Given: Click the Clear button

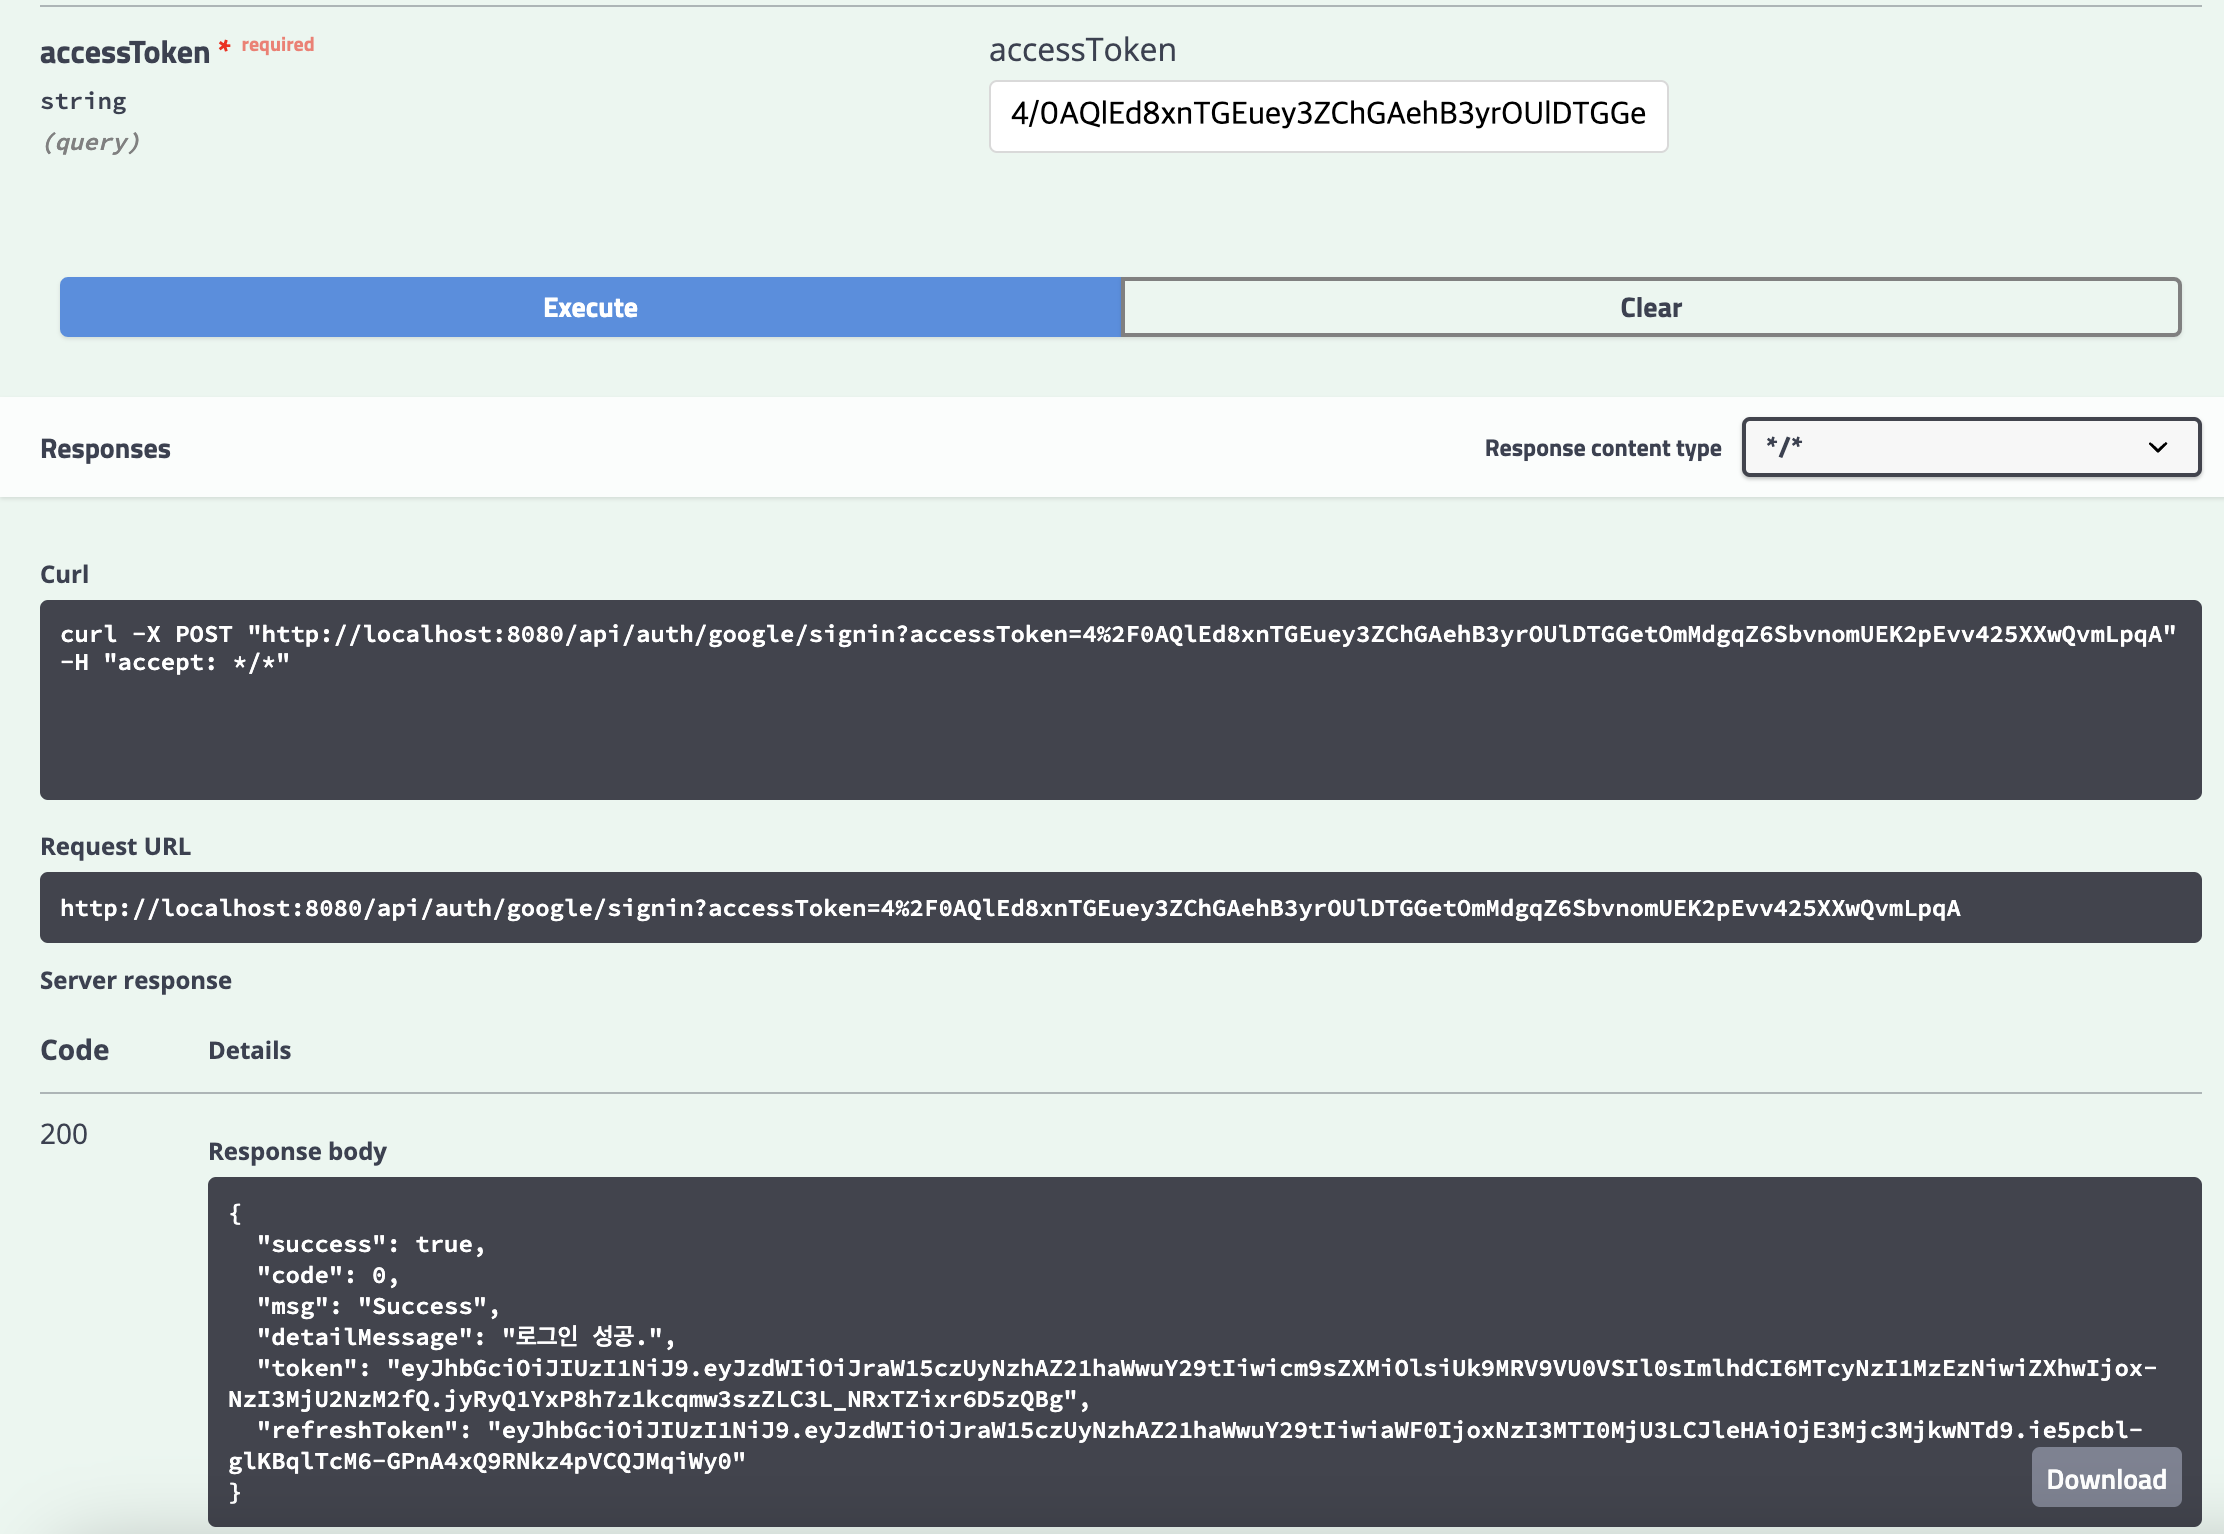Looking at the screenshot, I should [x=1651, y=307].
